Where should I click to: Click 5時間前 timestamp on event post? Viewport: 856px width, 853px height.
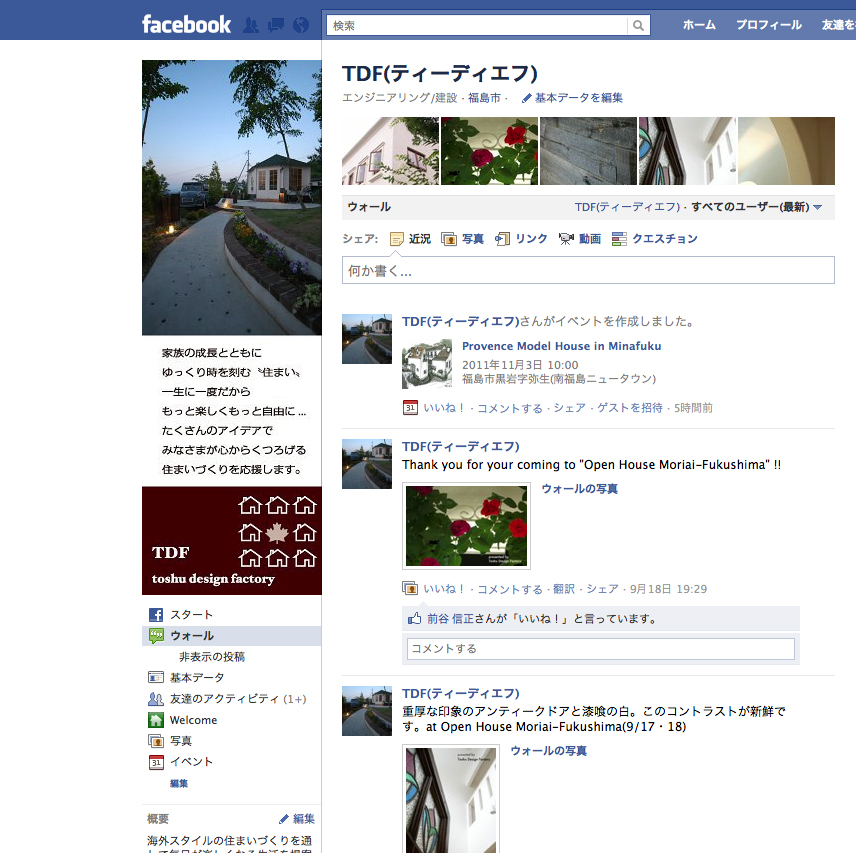[693, 408]
